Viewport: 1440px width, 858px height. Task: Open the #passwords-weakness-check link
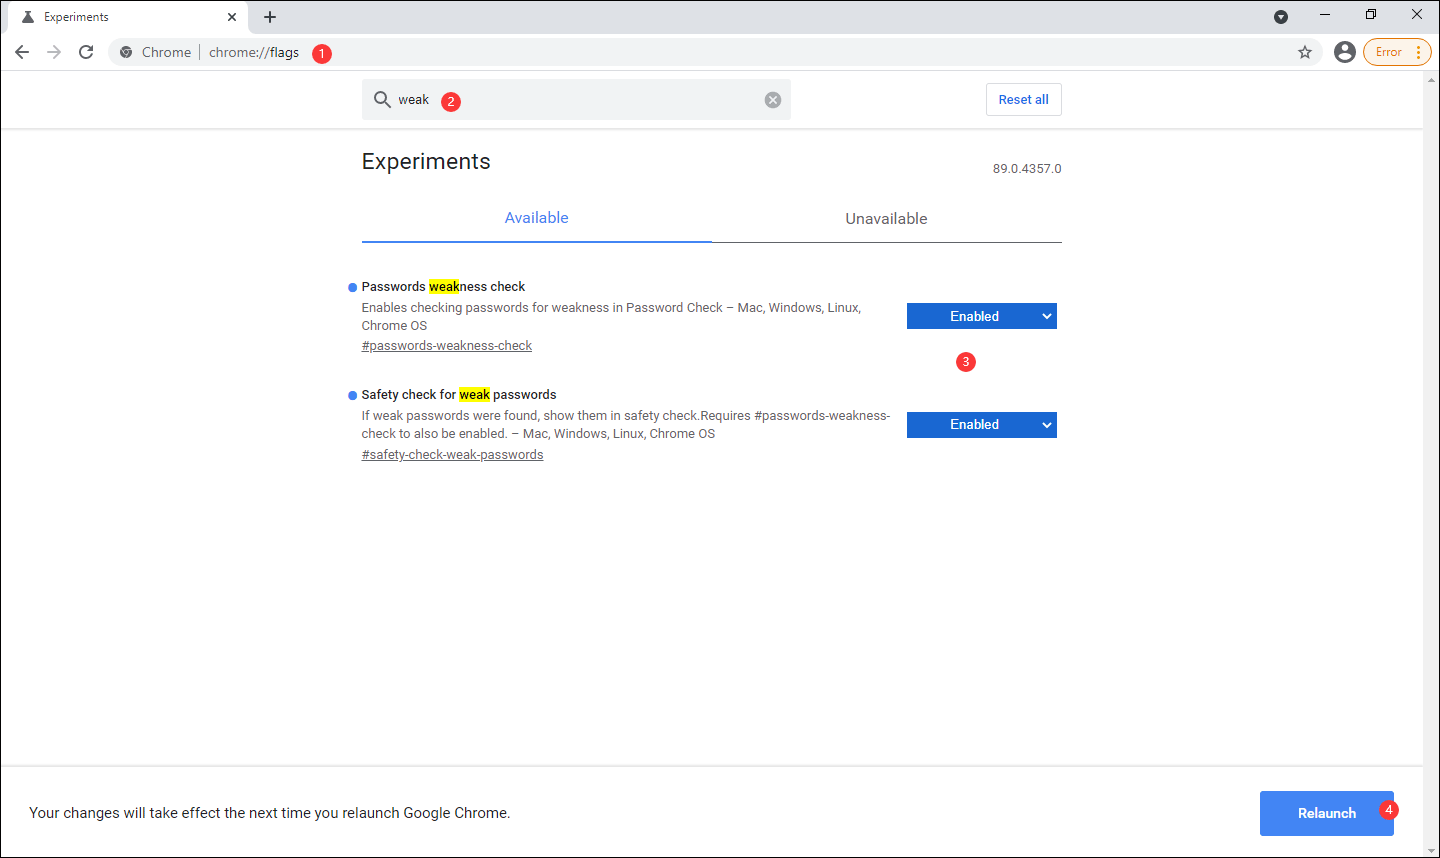446,345
